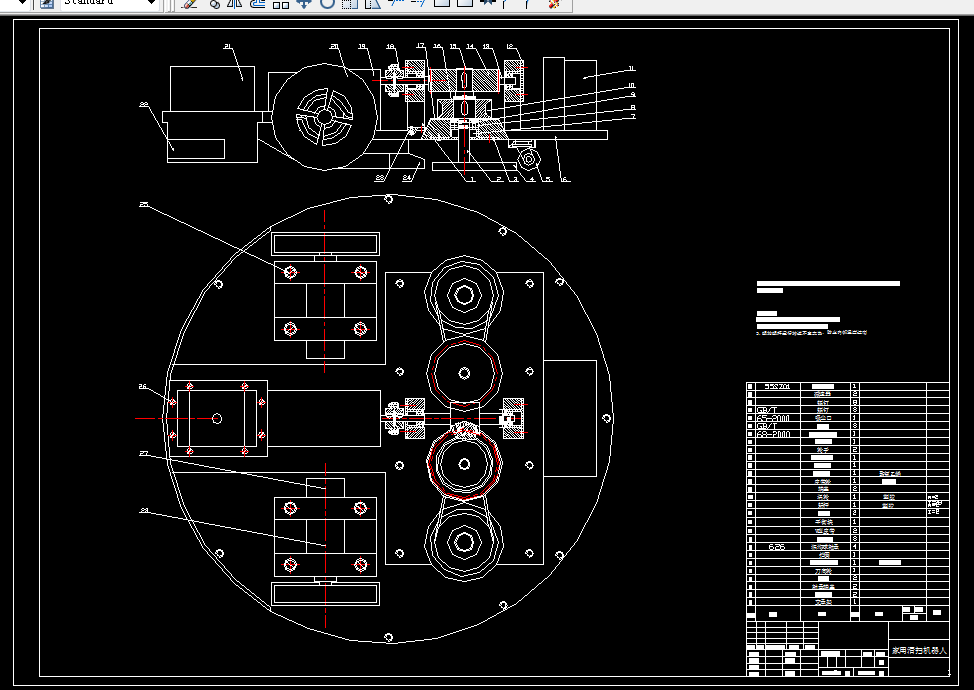Click part number label 14
The width and height of the screenshot is (974, 690).
click(x=470, y=47)
